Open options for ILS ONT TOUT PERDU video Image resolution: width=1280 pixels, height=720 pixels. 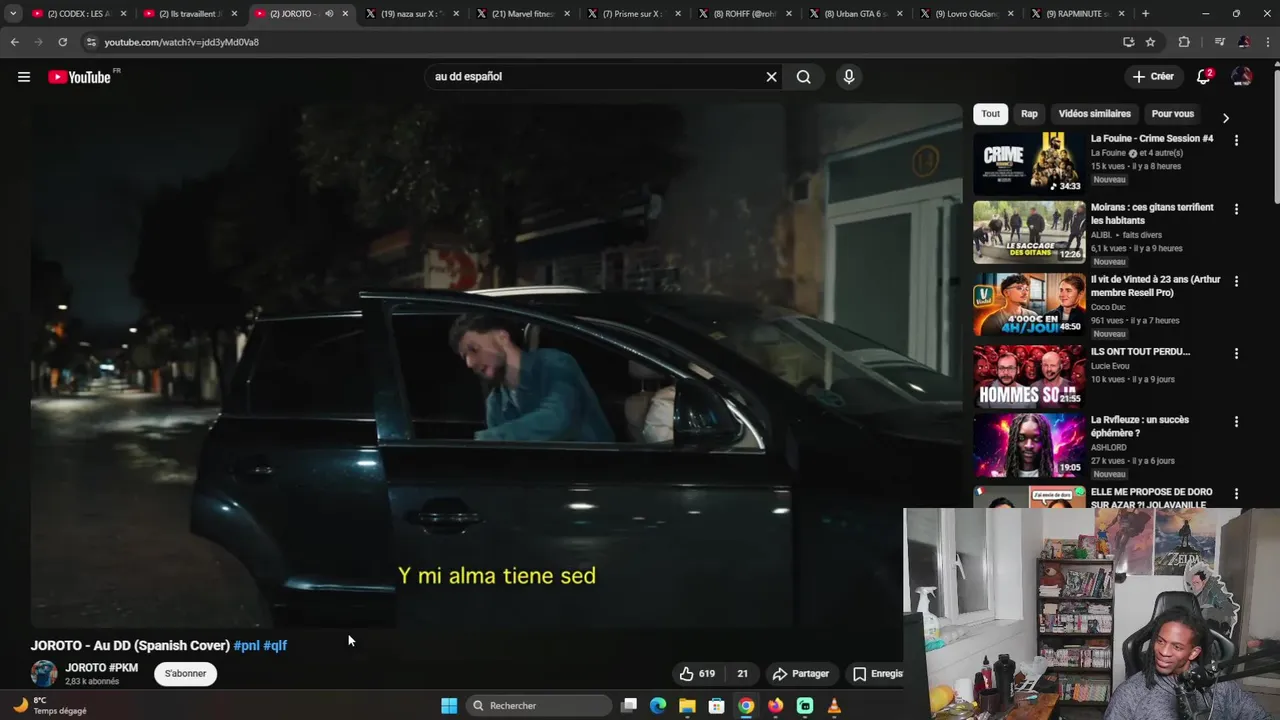[1236, 354]
